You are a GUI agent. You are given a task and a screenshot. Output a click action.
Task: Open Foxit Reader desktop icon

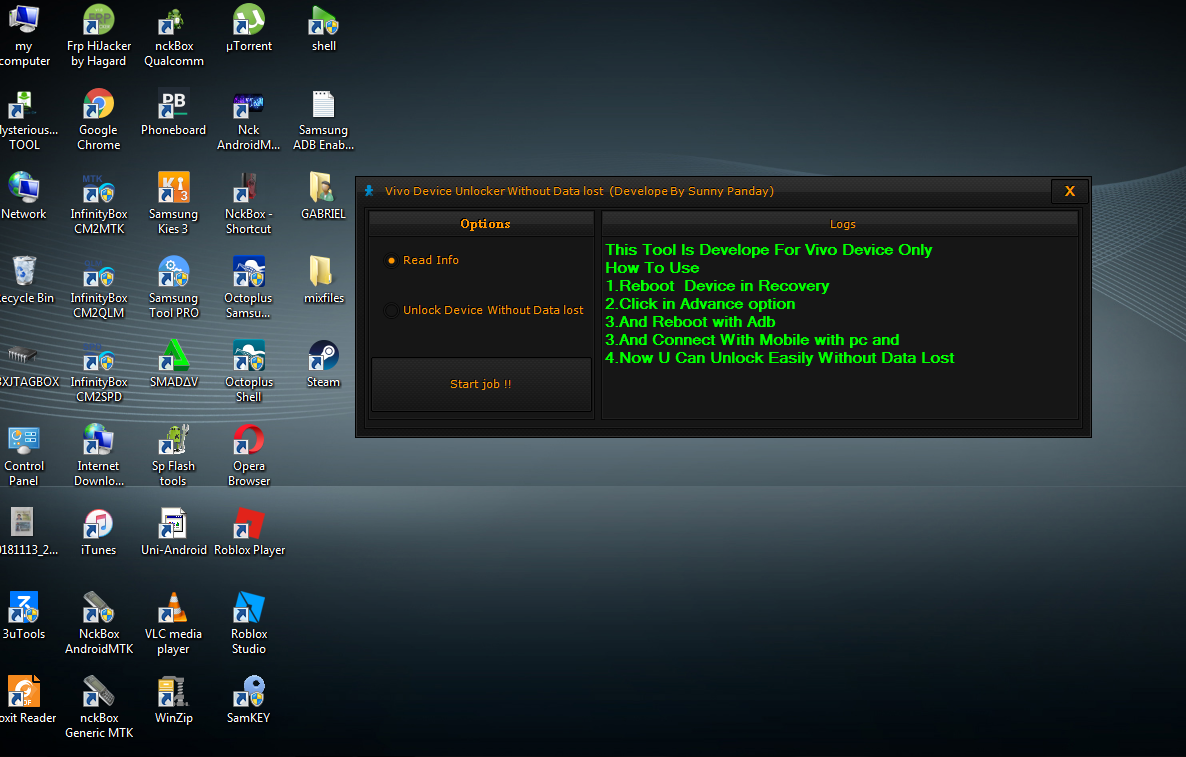coord(26,700)
